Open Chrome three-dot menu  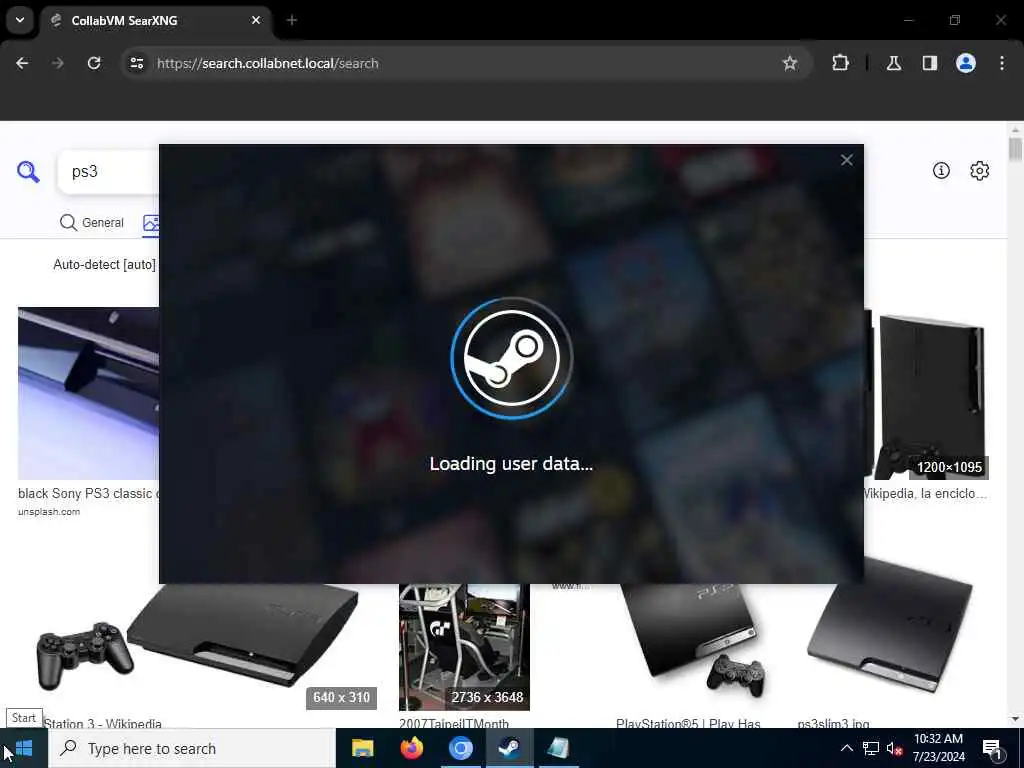coord(1002,63)
